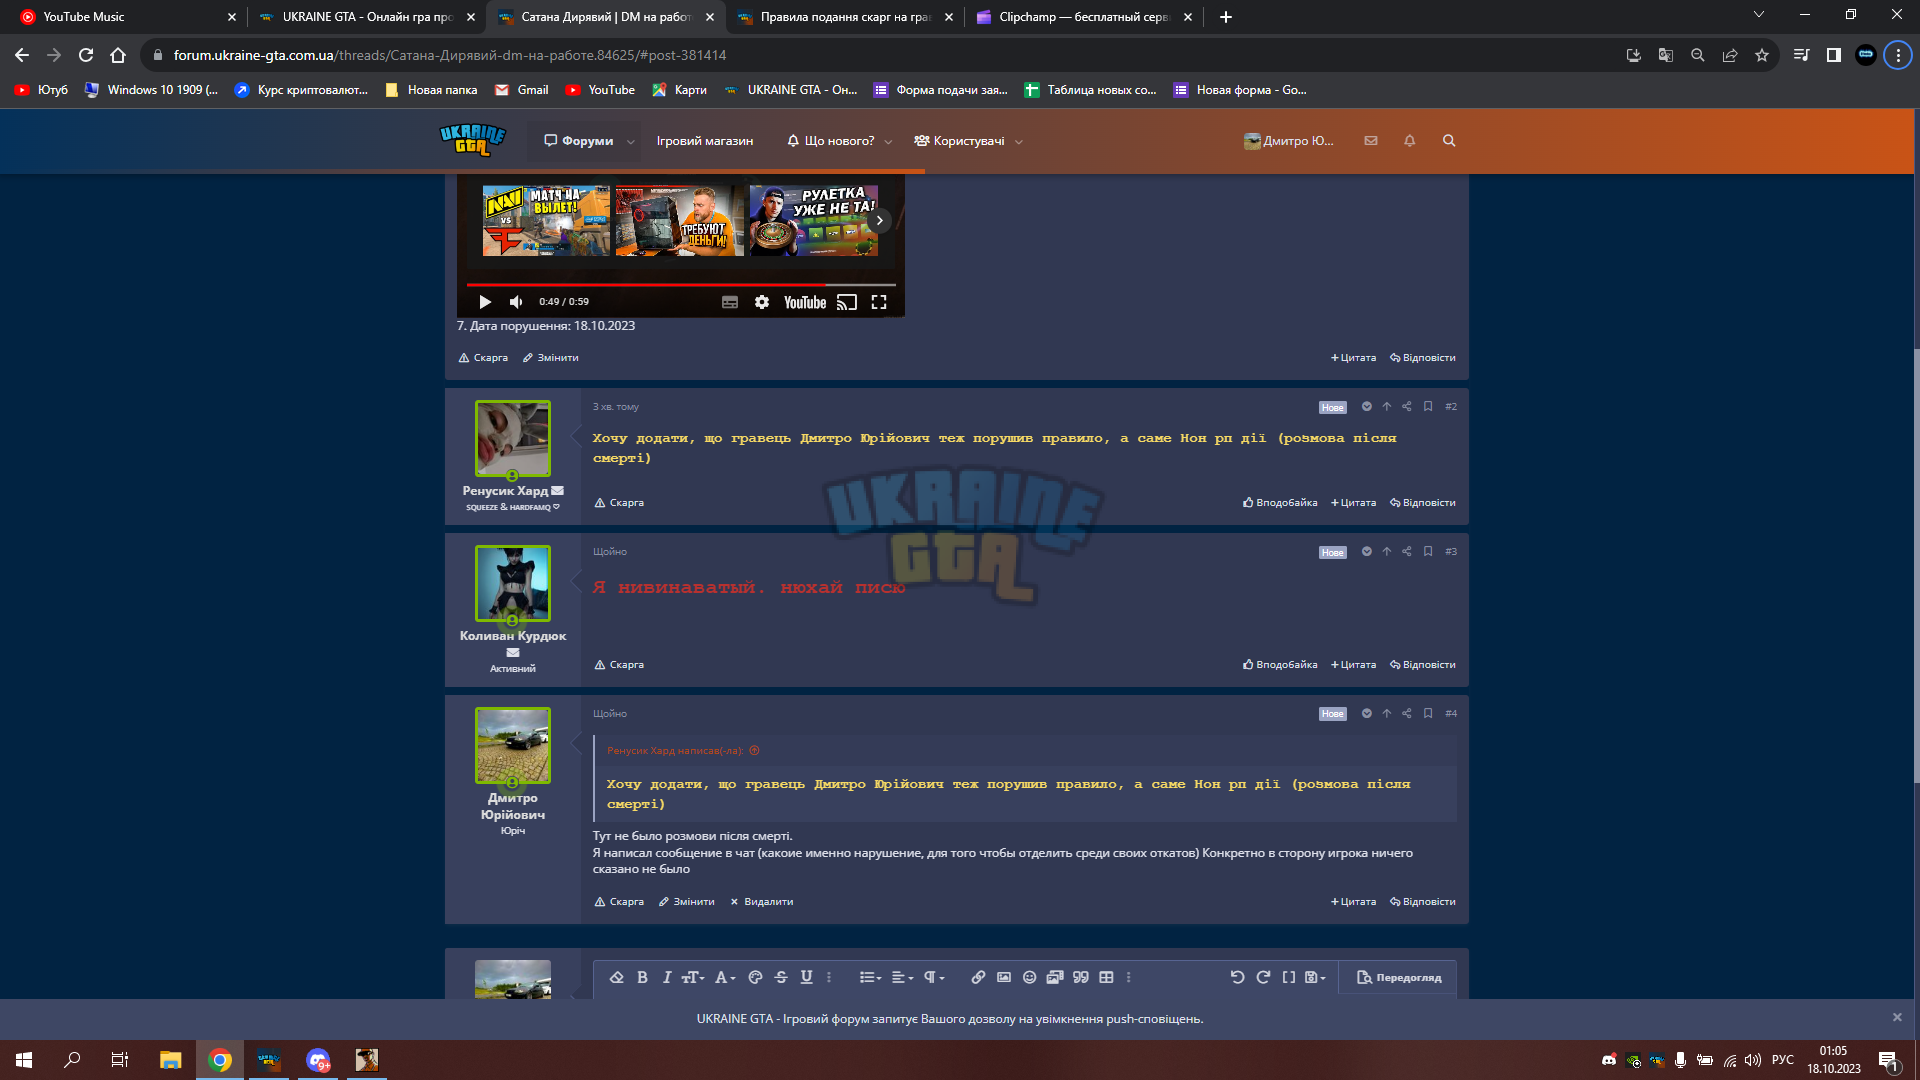Click the undo icon in editor toolbar
Image resolution: width=1920 pixels, height=1080 pixels.
[1237, 977]
